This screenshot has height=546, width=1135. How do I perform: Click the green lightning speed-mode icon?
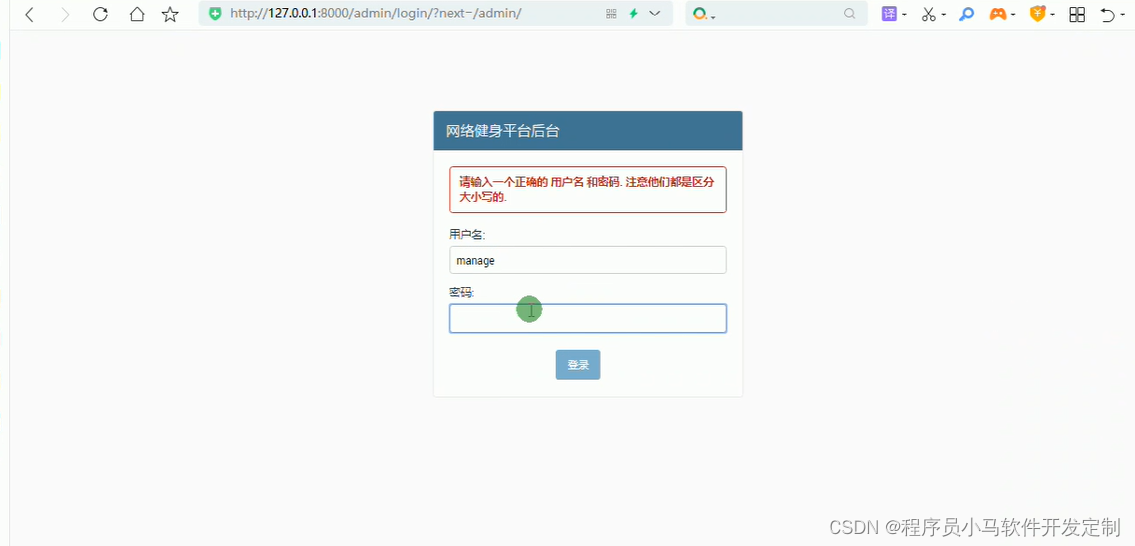click(633, 14)
